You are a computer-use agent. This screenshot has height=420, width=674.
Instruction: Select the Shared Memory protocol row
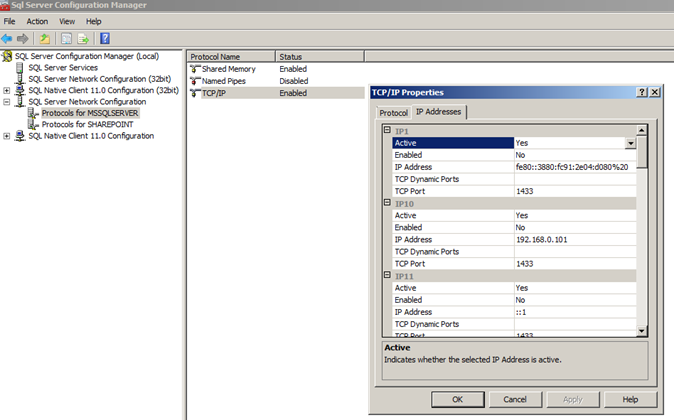pos(275,69)
